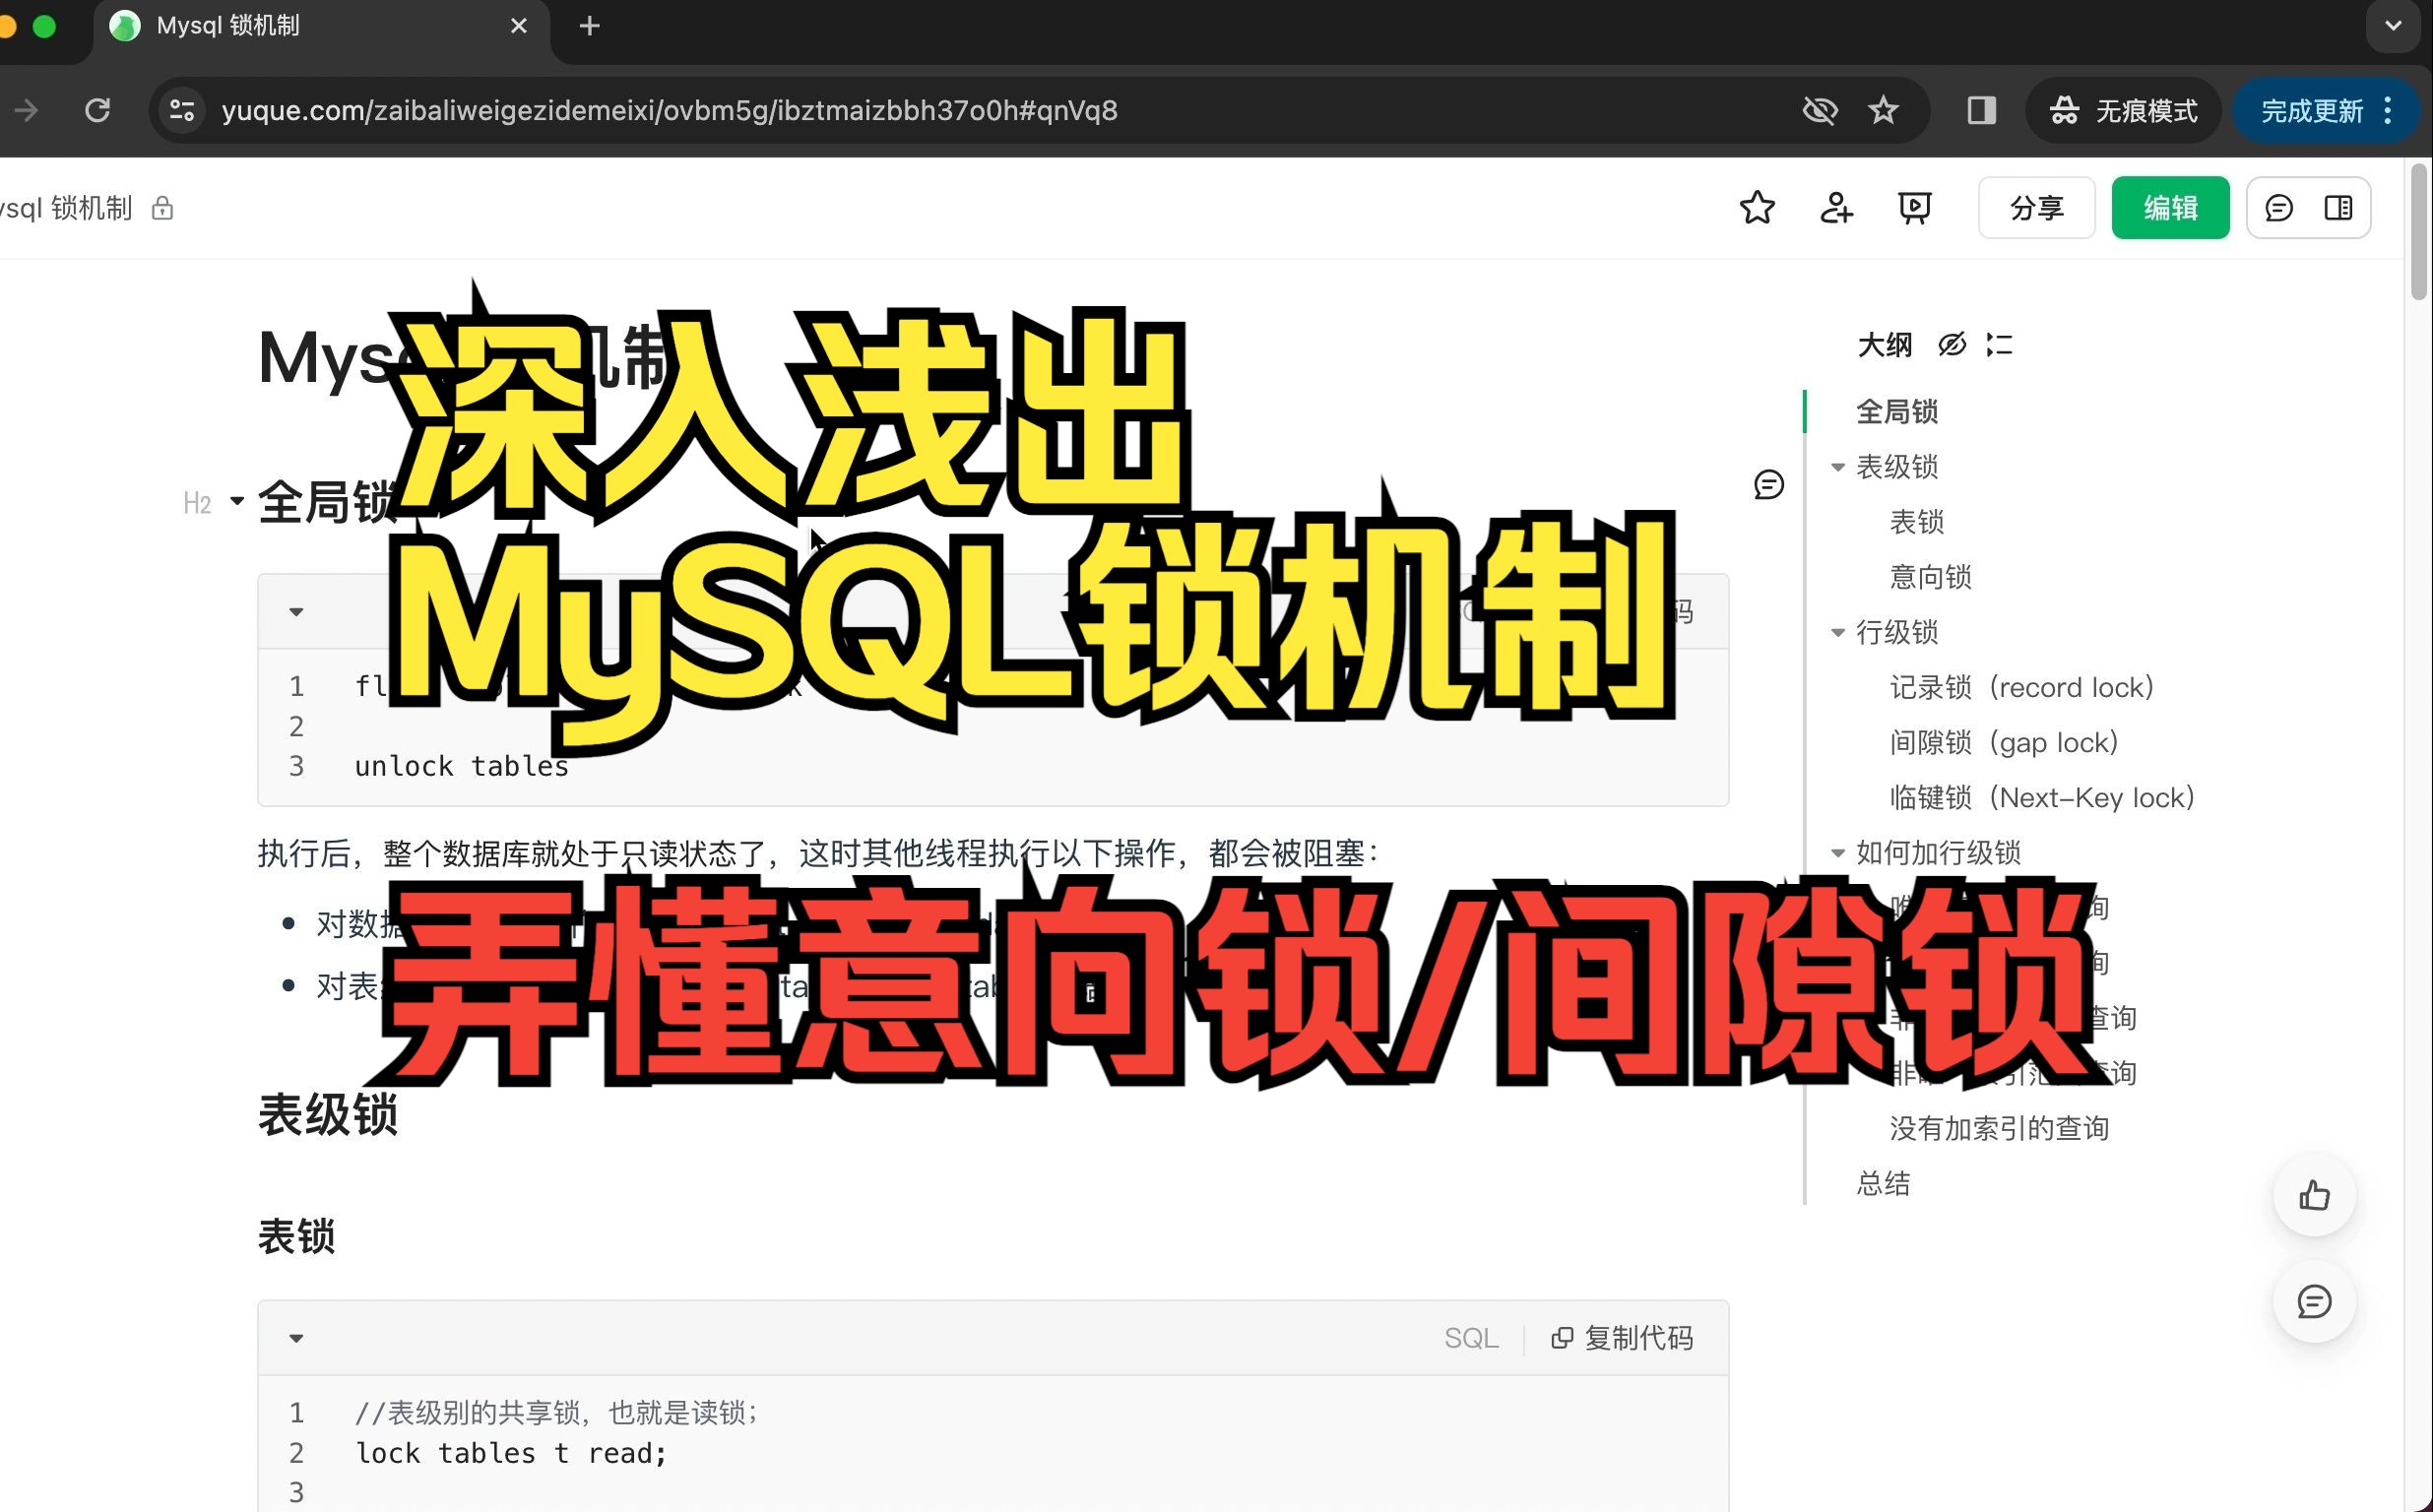Jump to 表锁 in outline
This screenshot has height=1512, width=2433.
click(x=1916, y=522)
